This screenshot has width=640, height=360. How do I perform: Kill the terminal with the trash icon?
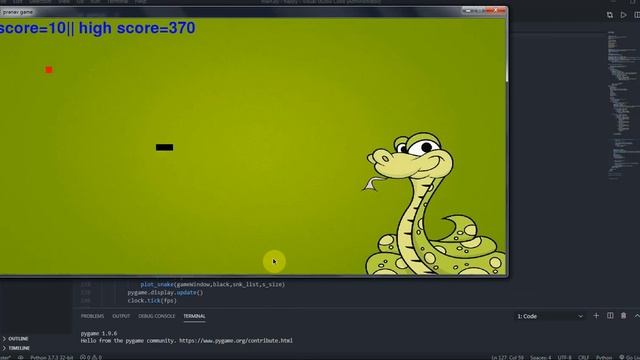623,316
